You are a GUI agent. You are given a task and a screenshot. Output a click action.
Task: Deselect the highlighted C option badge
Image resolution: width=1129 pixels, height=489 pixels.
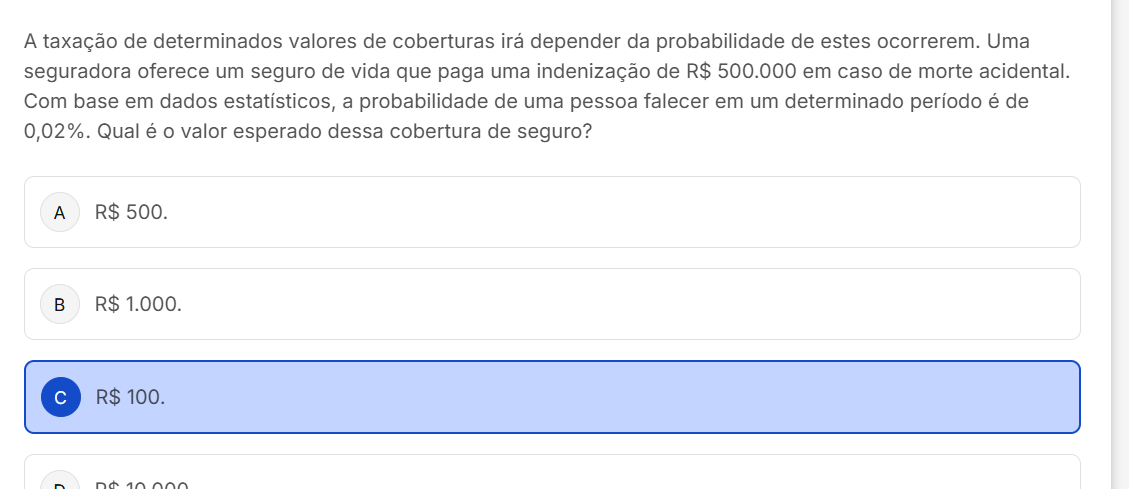coord(60,397)
